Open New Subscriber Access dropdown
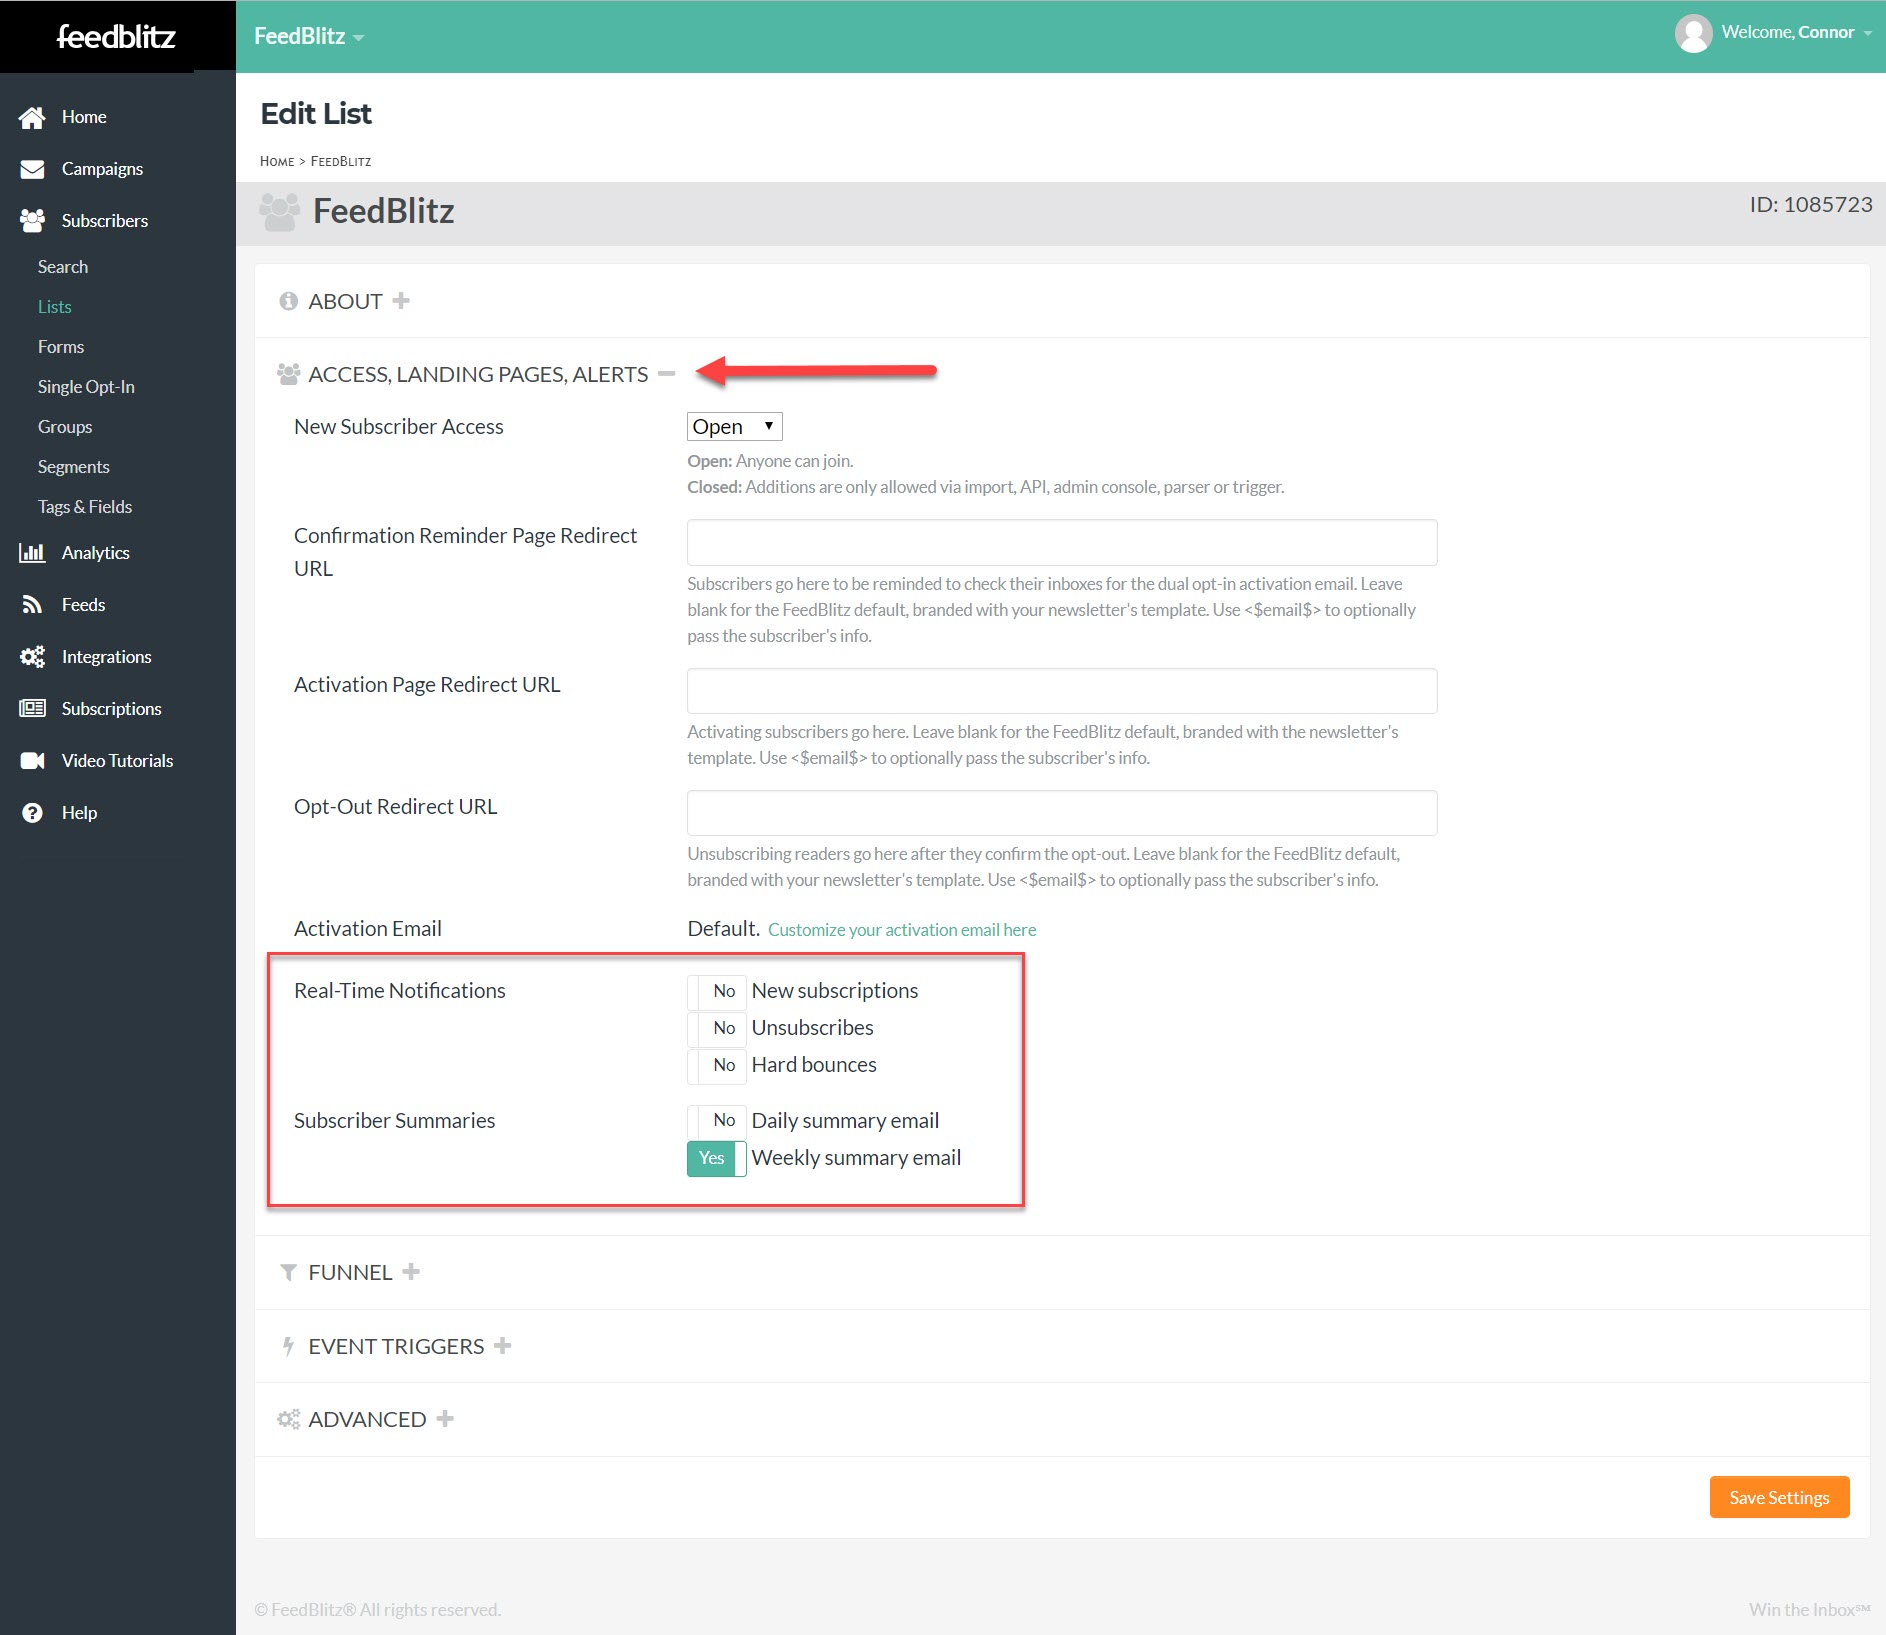 [735, 427]
